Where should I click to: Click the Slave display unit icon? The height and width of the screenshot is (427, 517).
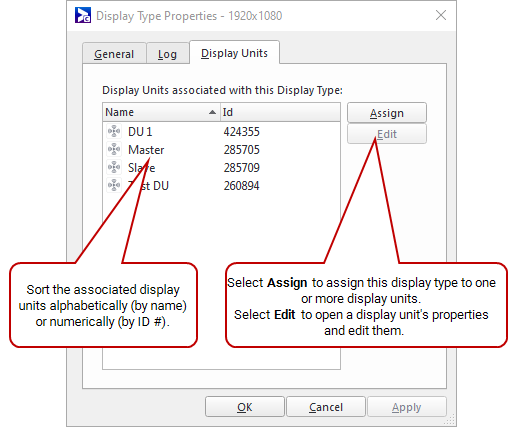(114, 167)
